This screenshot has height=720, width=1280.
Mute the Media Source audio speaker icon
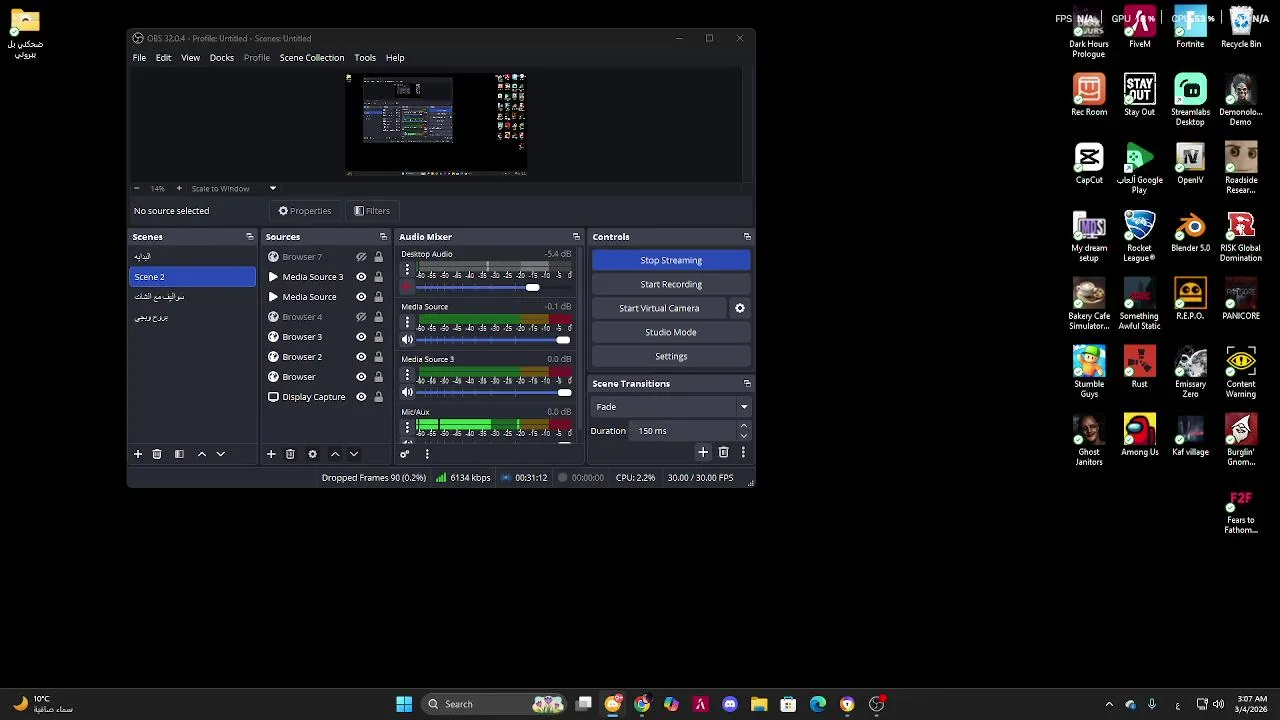point(407,340)
